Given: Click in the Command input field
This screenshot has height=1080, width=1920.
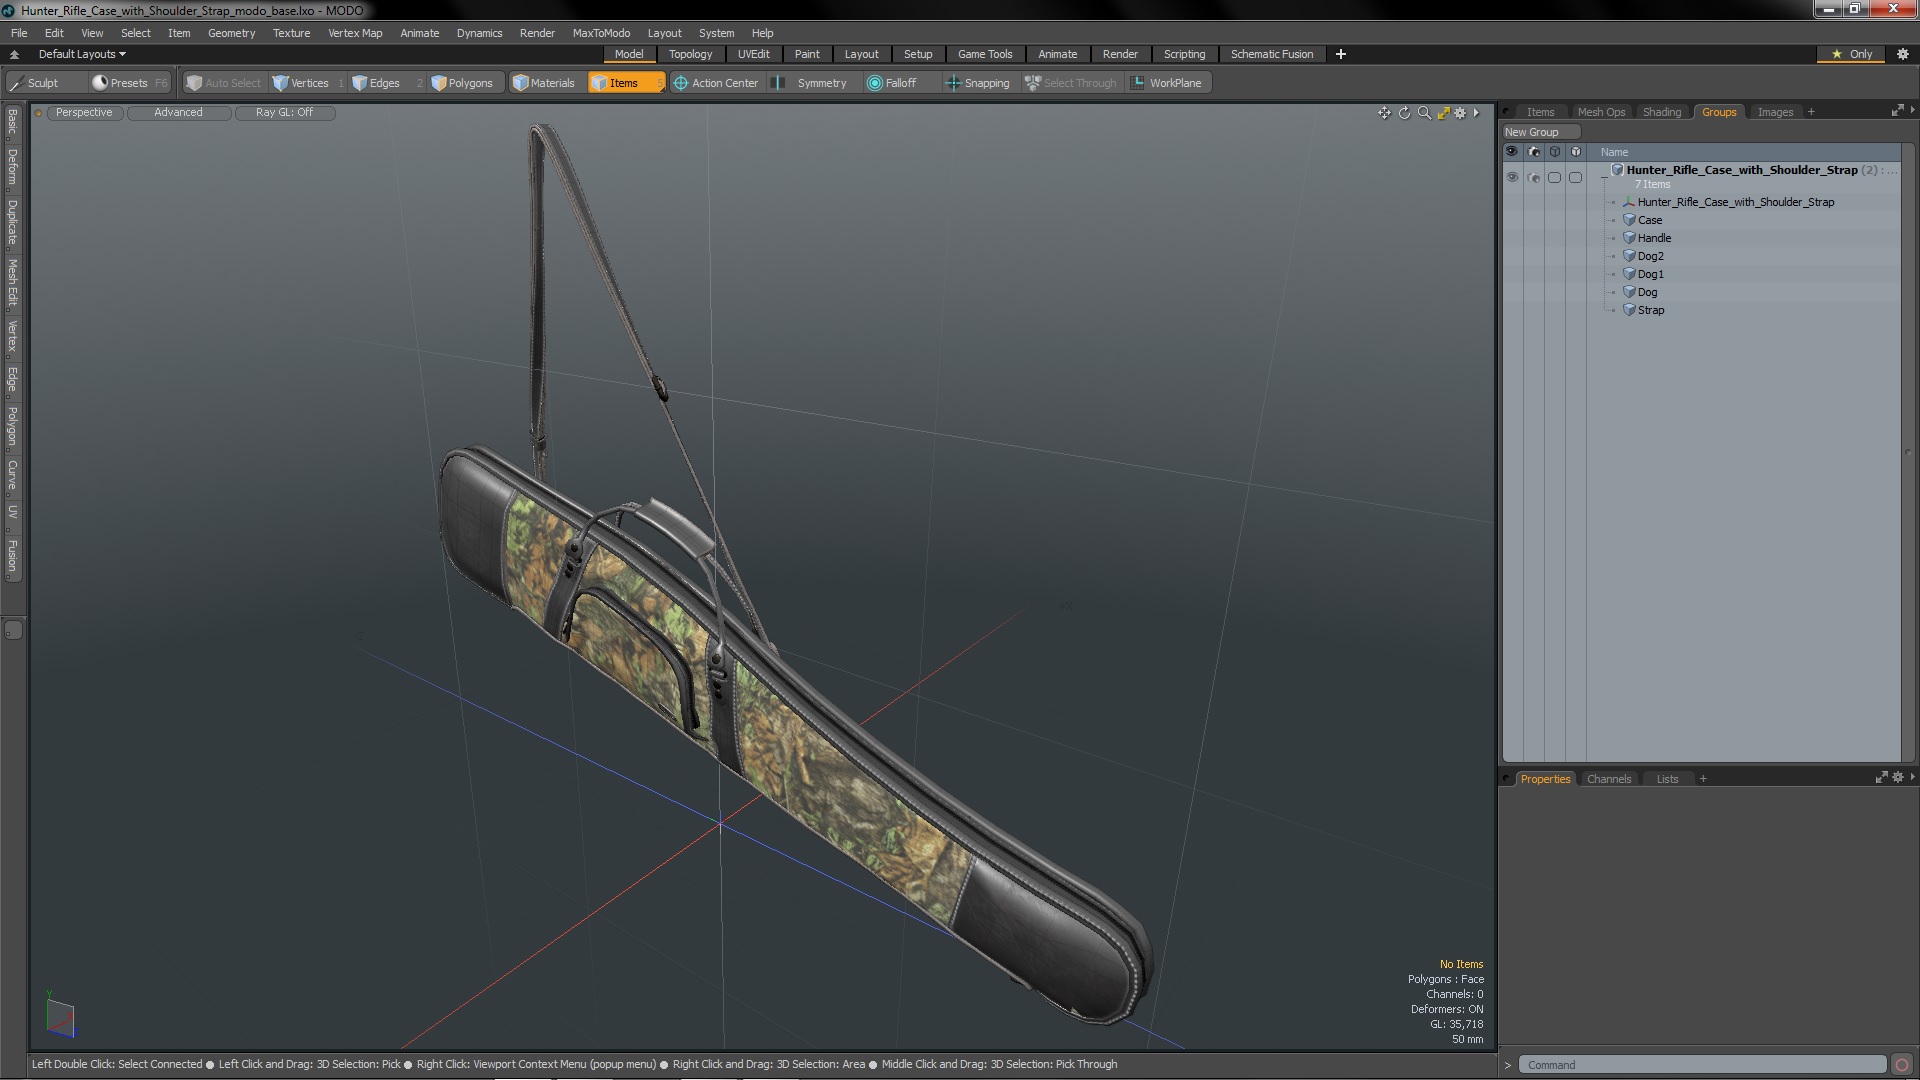Looking at the screenshot, I should [1702, 1065].
